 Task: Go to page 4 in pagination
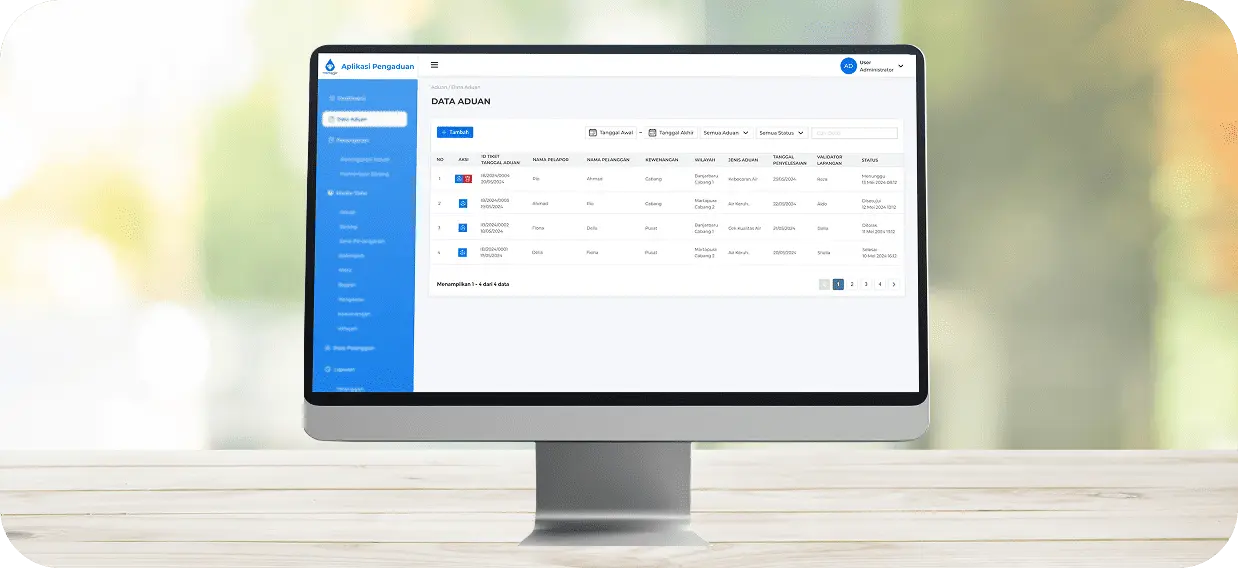click(x=880, y=284)
